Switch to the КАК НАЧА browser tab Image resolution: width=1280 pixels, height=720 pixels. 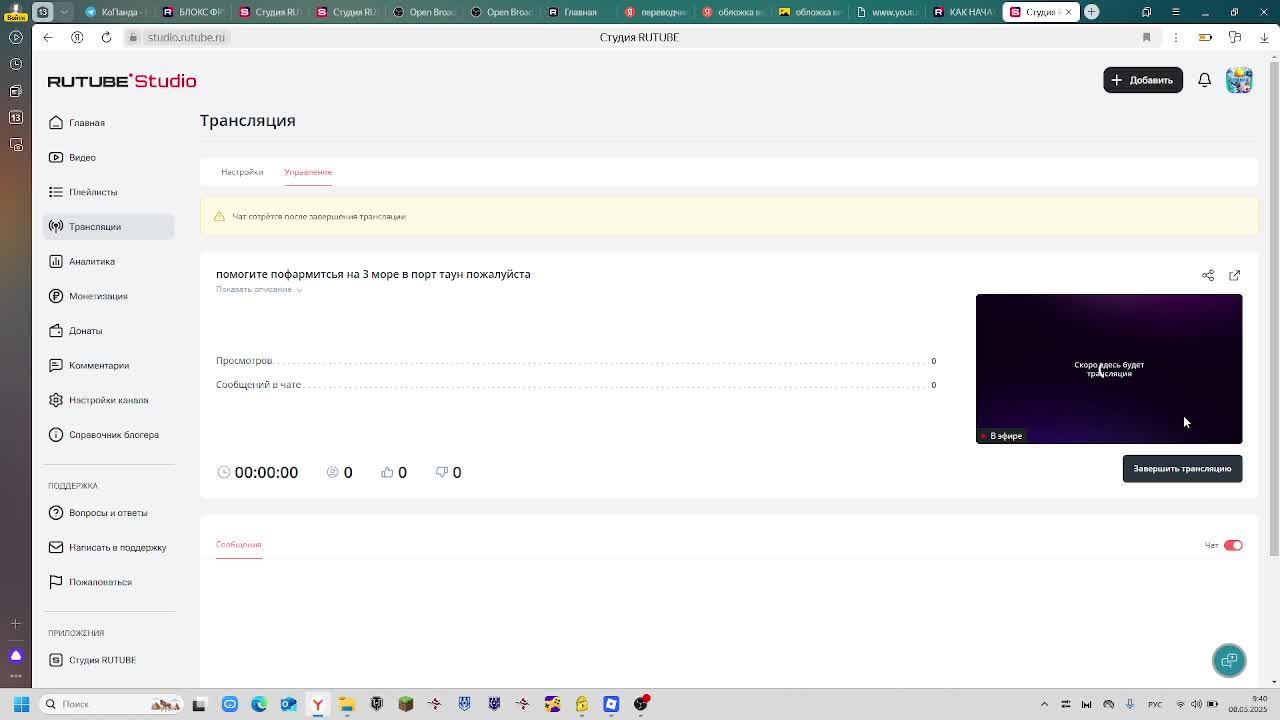[x=963, y=12]
